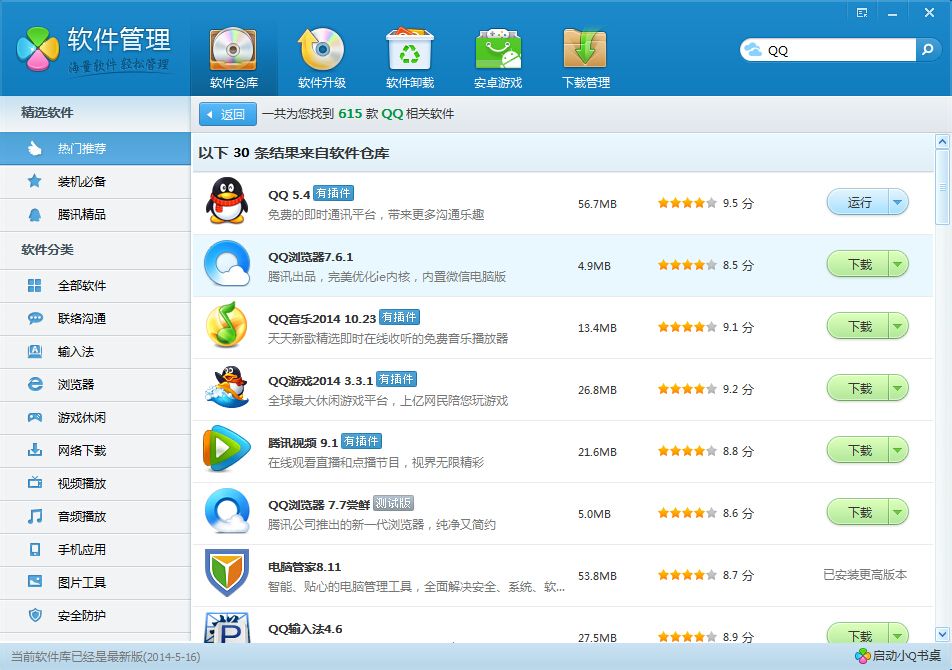Download QQ音乐2014
952x670 pixels.
[858, 327]
